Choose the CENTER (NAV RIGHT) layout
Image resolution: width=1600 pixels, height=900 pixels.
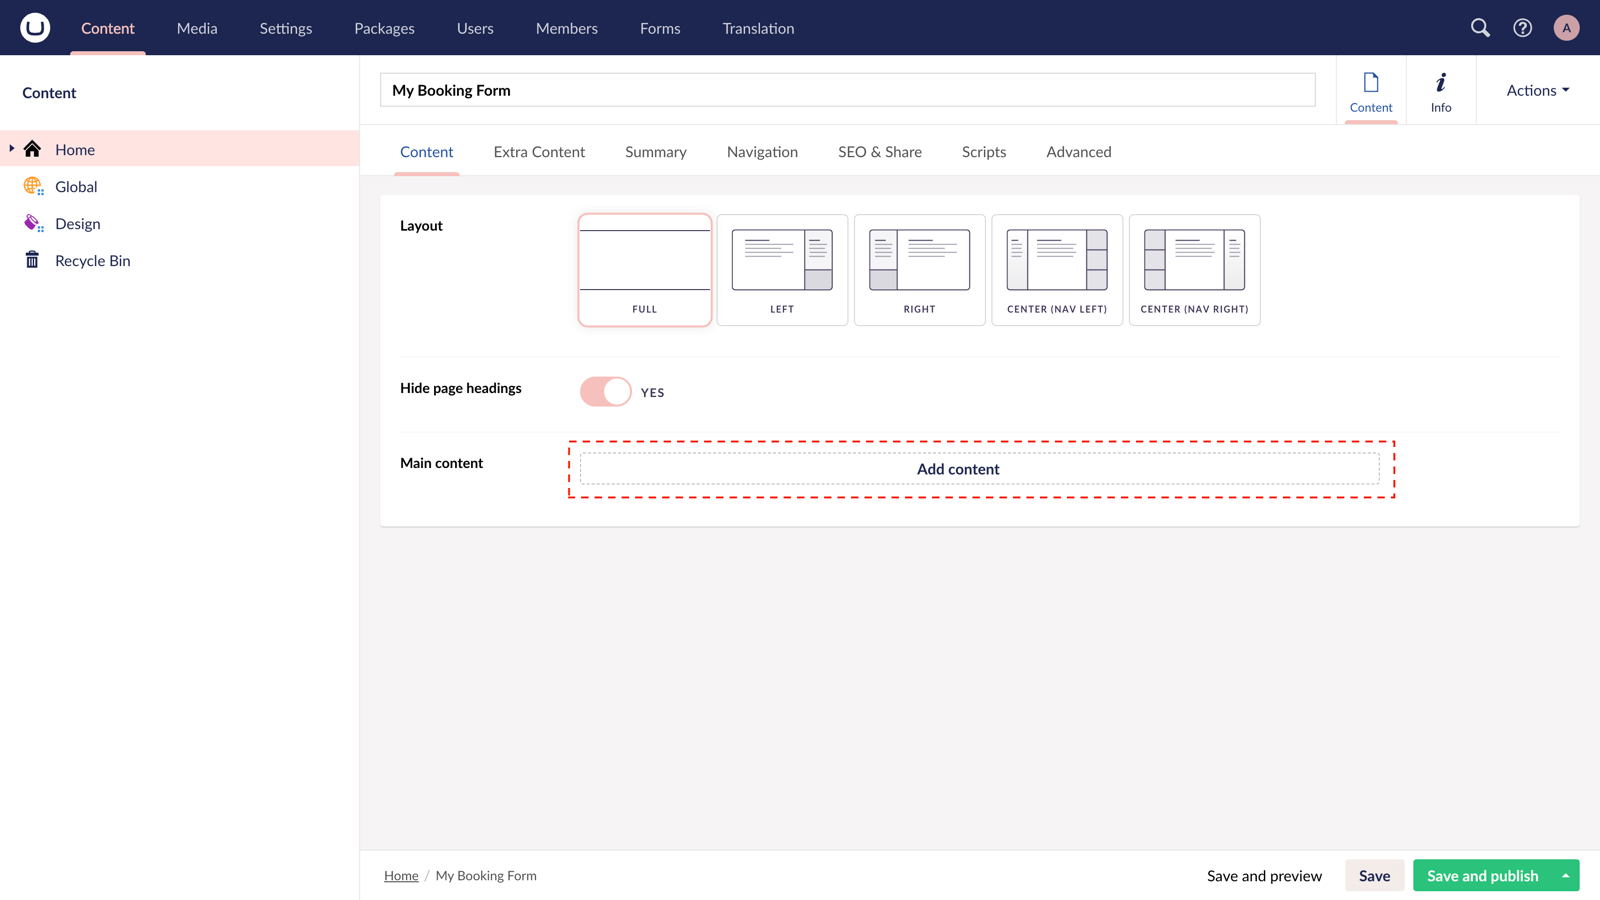point(1194,270)
